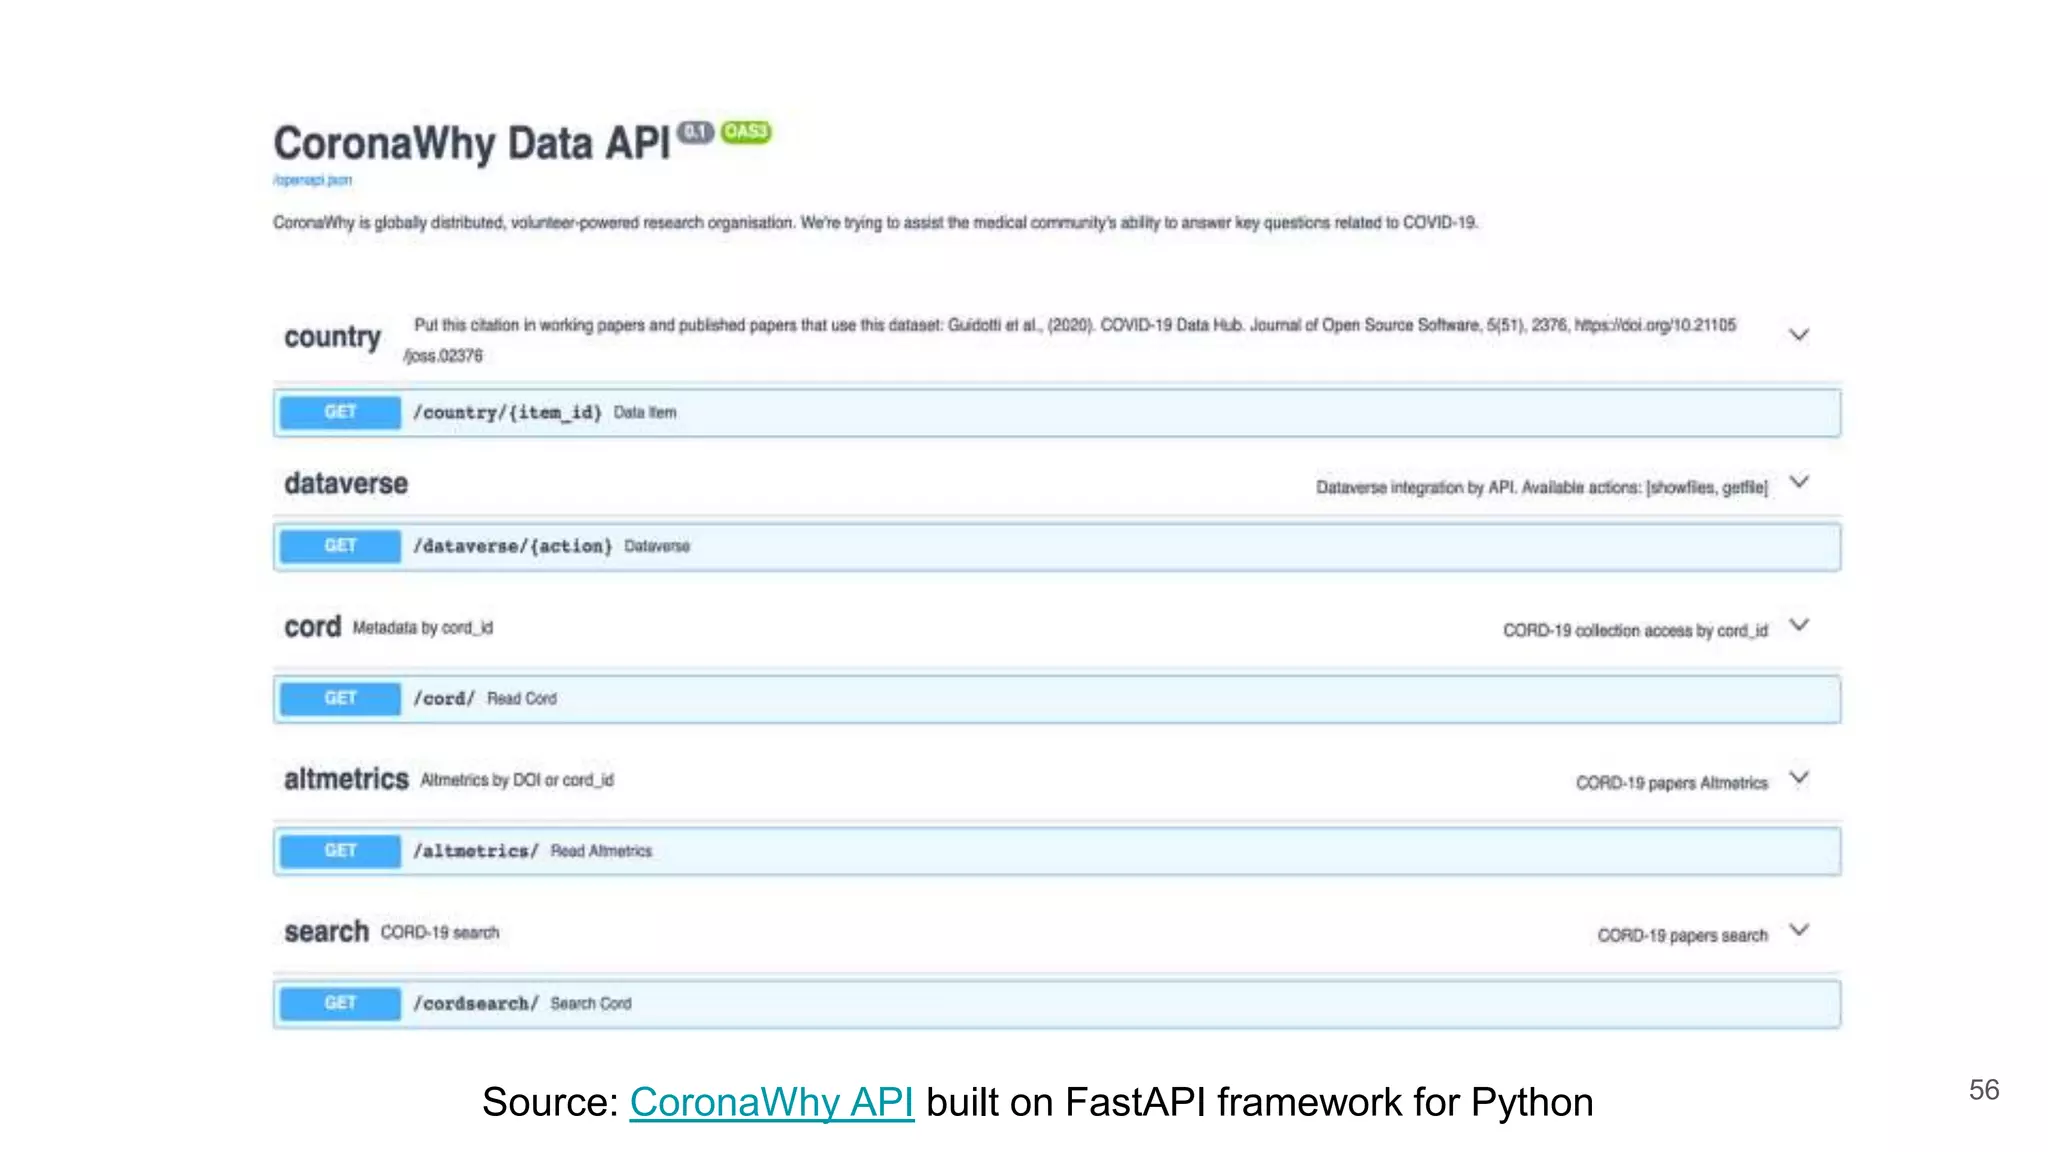Viewport: 2048px width, 1152px height.
Task: Click GET button for /cord/
Action: point(340,698)
